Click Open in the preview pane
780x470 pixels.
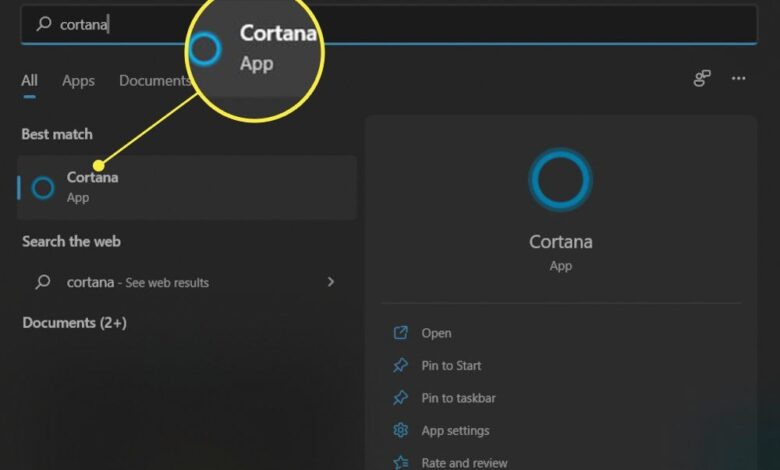[436, 333]
